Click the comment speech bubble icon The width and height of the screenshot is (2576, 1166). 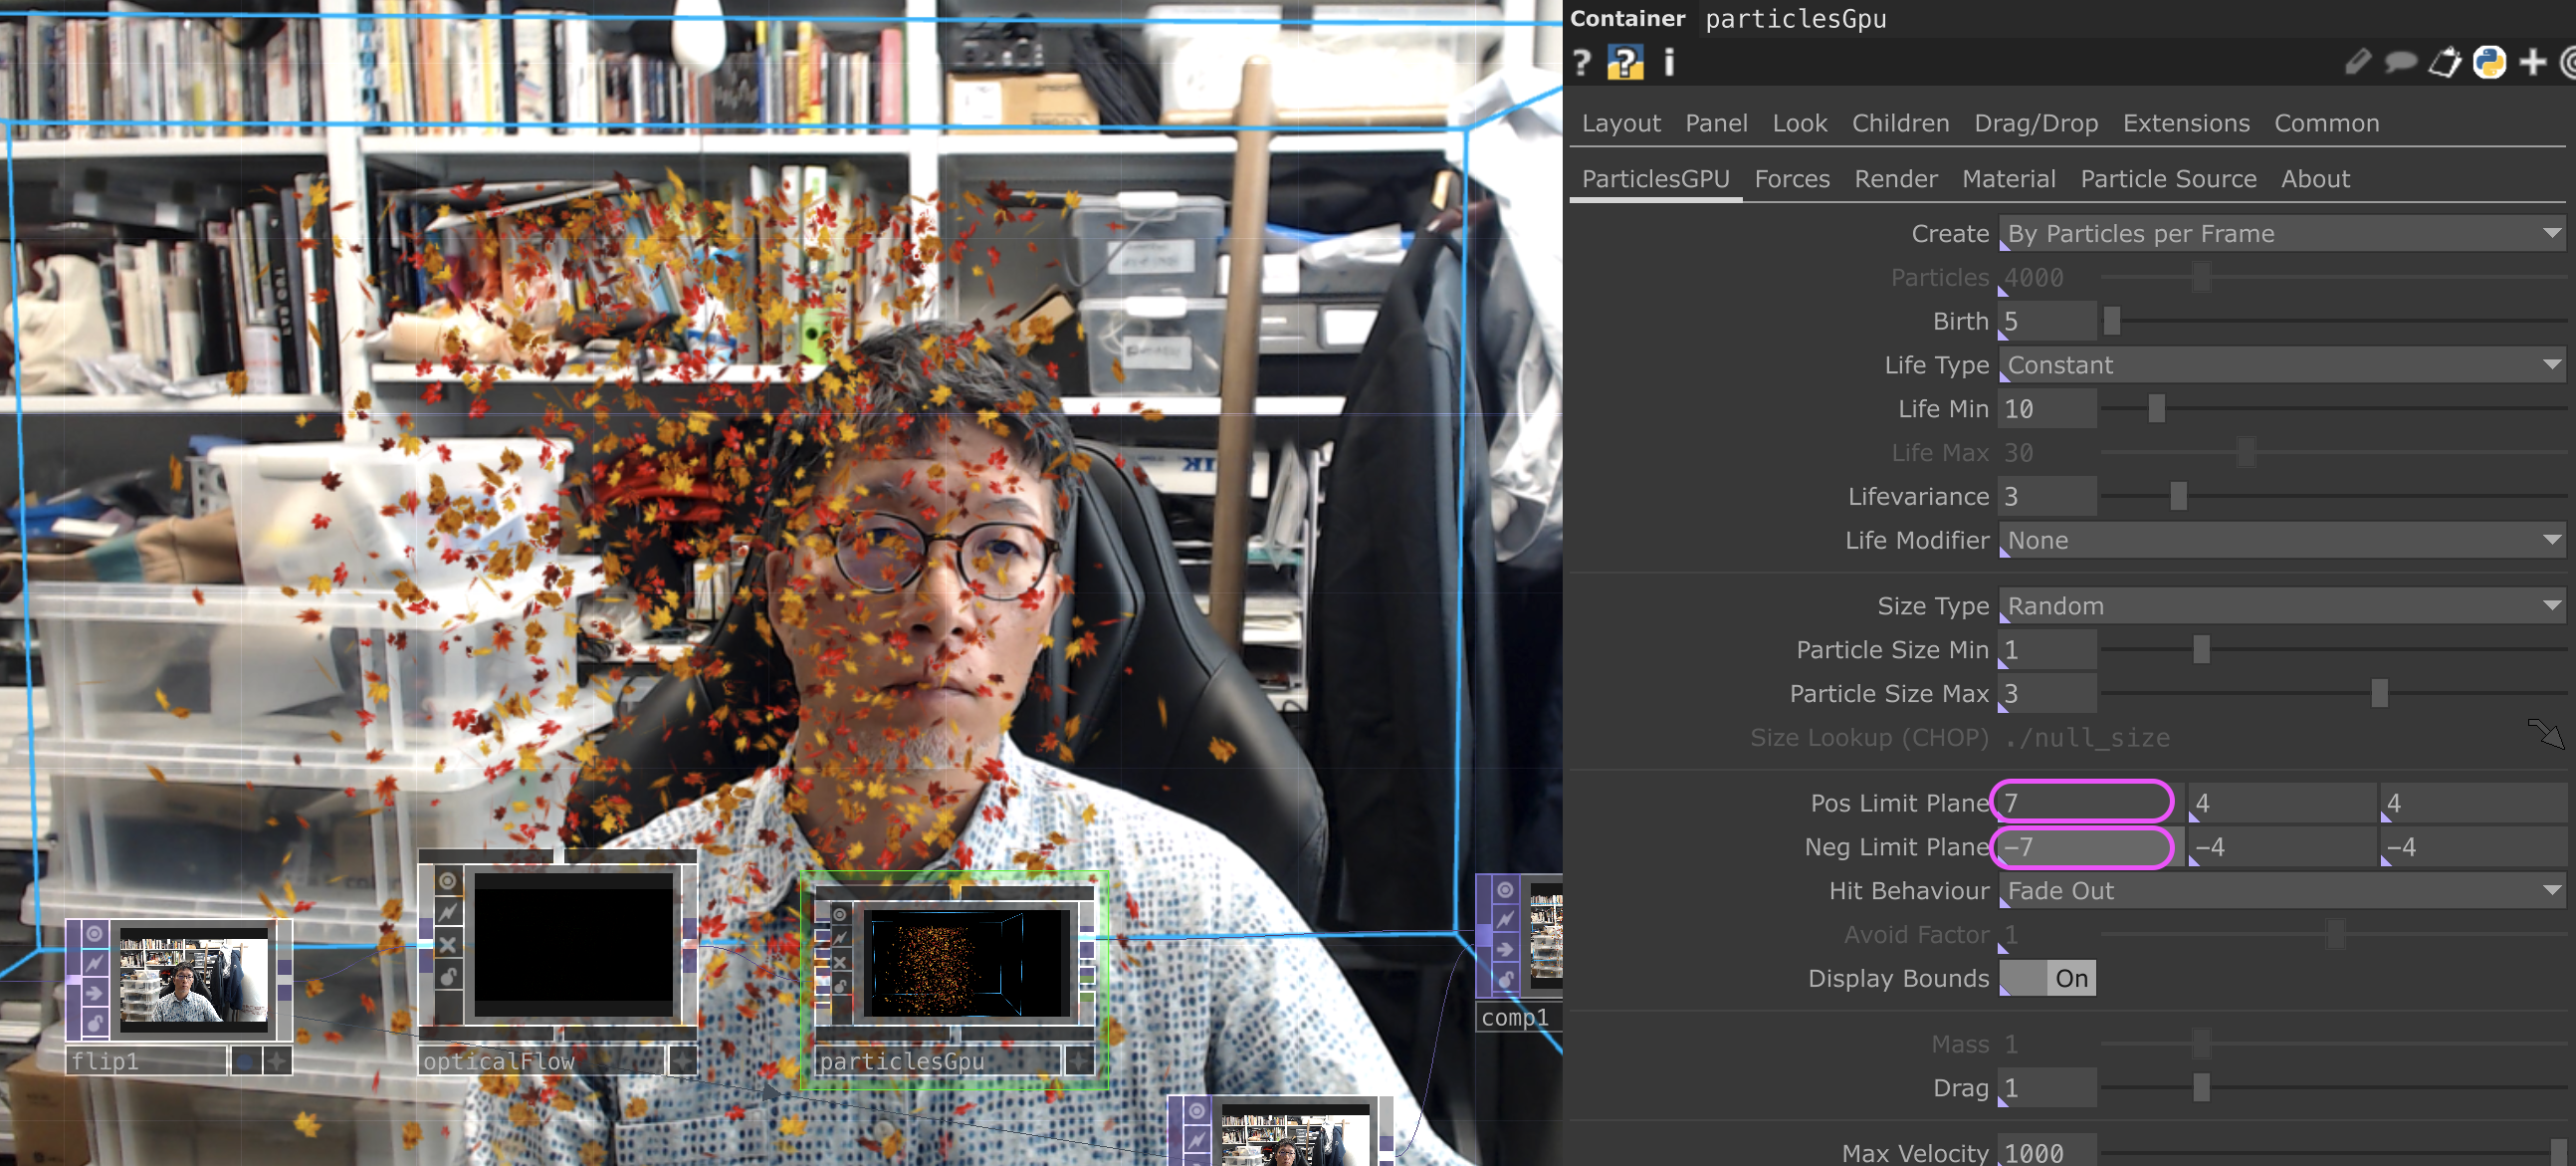(x=2400, y=63)
